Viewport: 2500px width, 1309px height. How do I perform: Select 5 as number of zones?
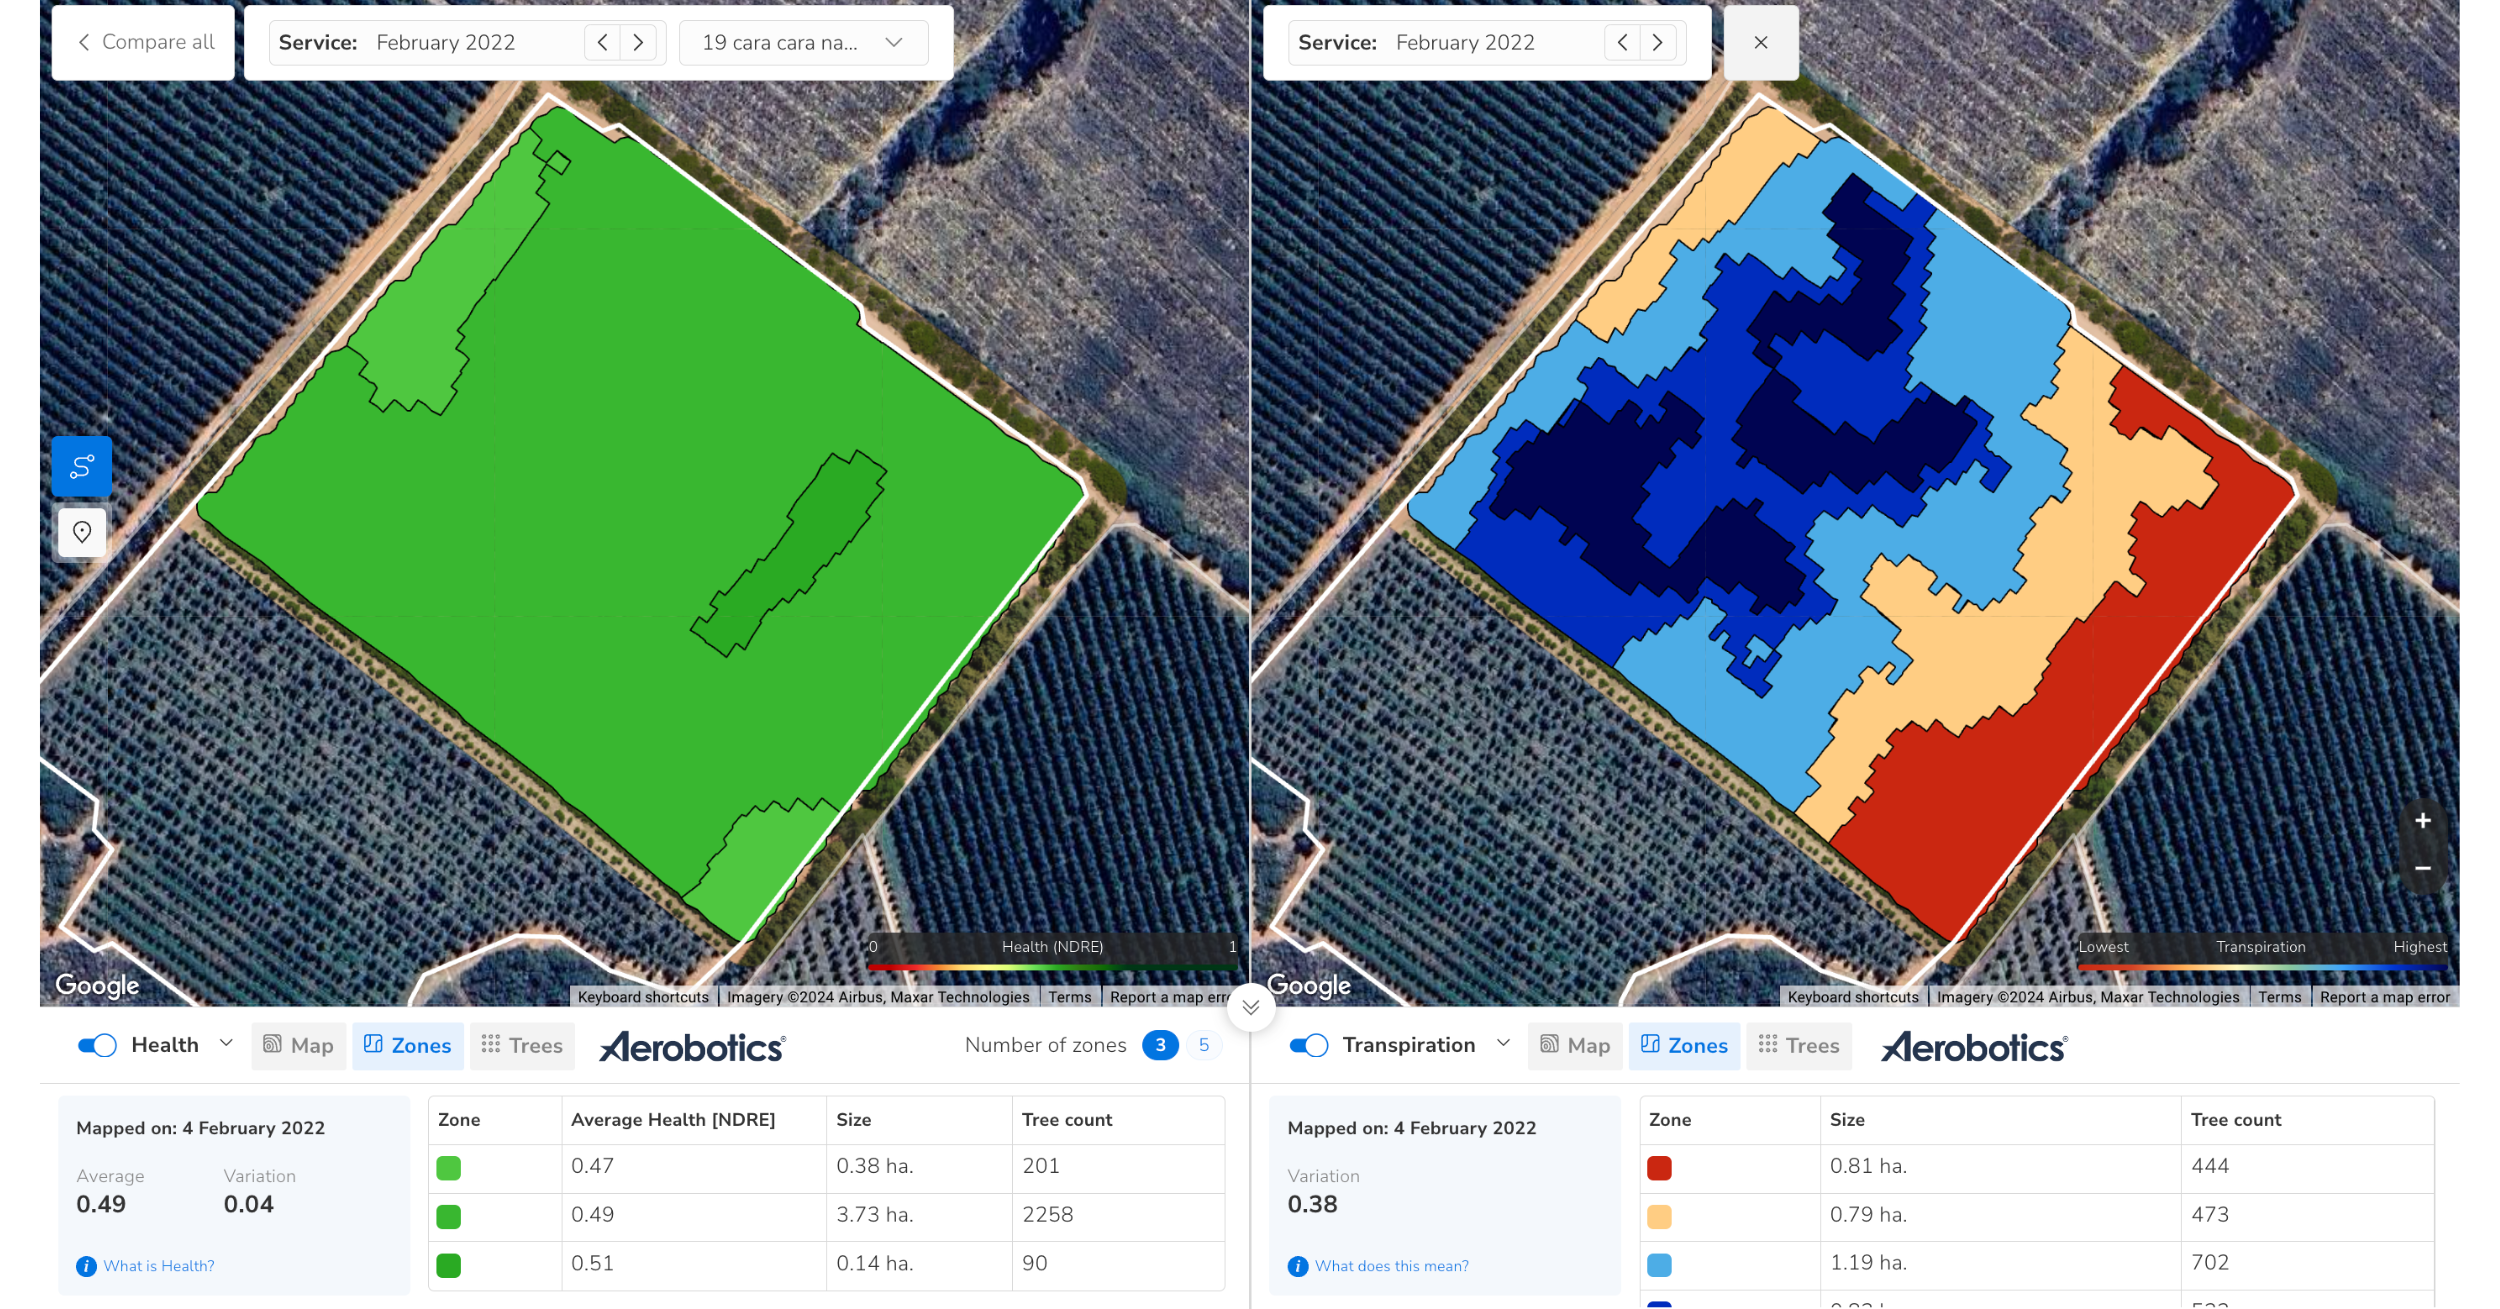click(x=1203, y=1045)
